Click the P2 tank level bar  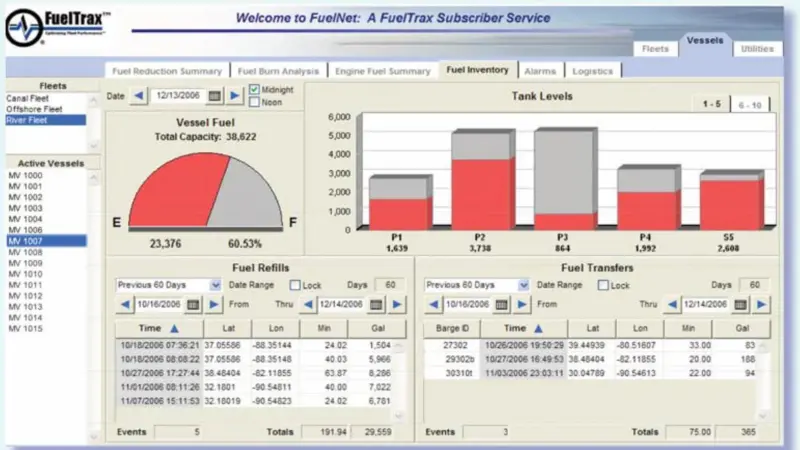[483, 180]
